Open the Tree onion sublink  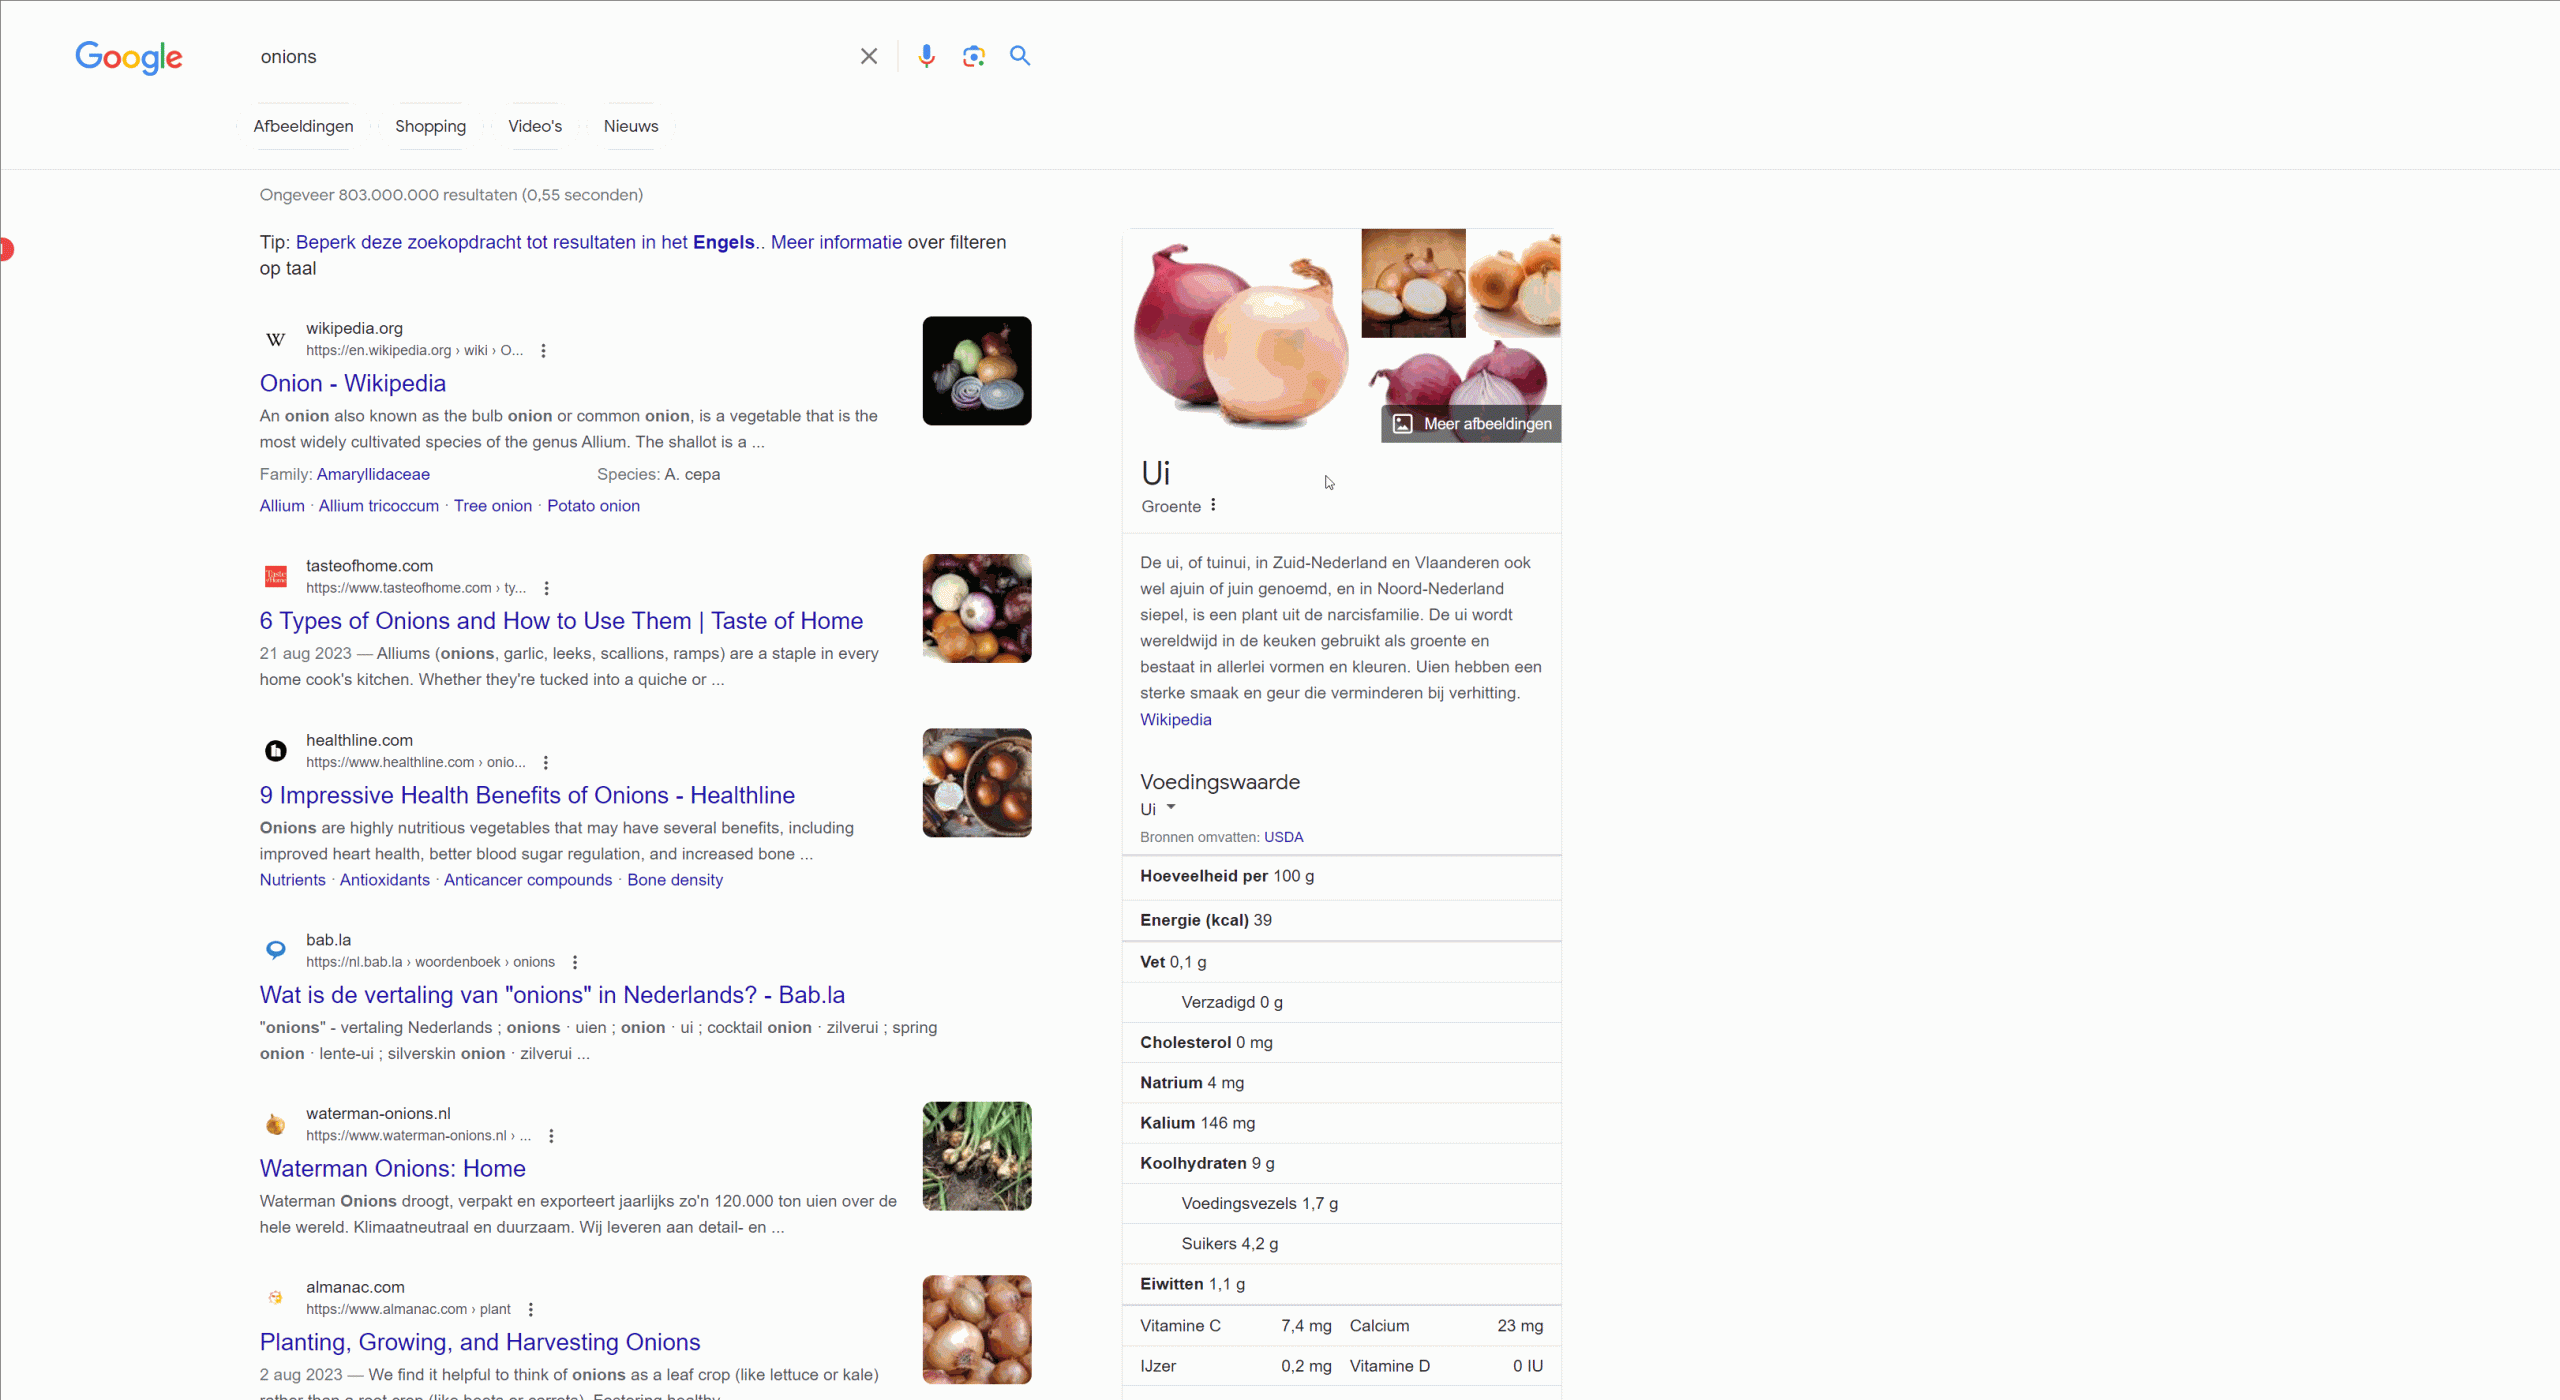pos(493,506)
